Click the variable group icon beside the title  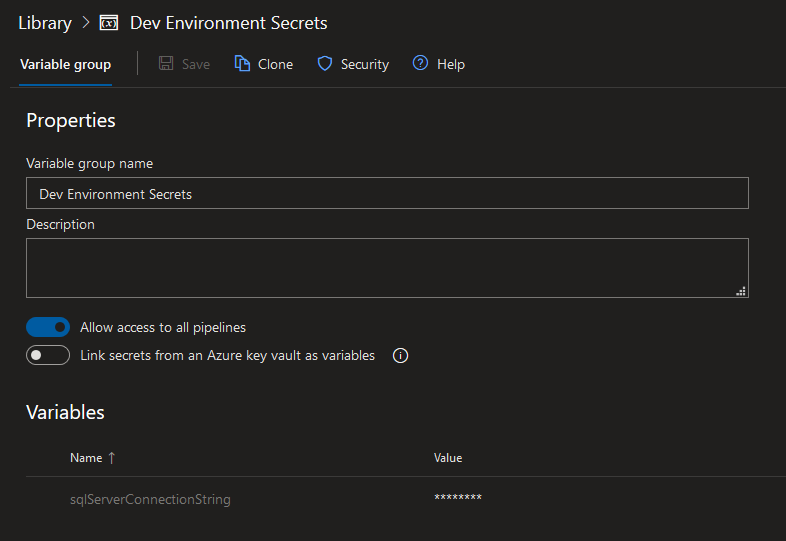(110, 22)
